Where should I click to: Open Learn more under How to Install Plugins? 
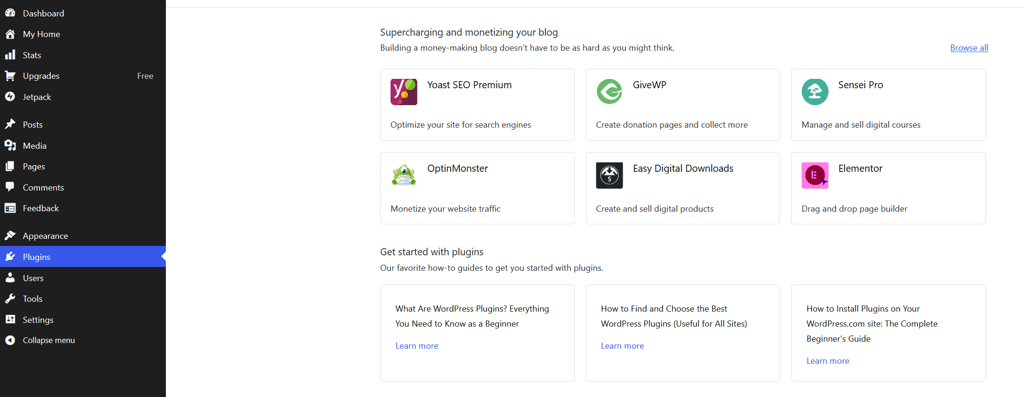(828, 360)
